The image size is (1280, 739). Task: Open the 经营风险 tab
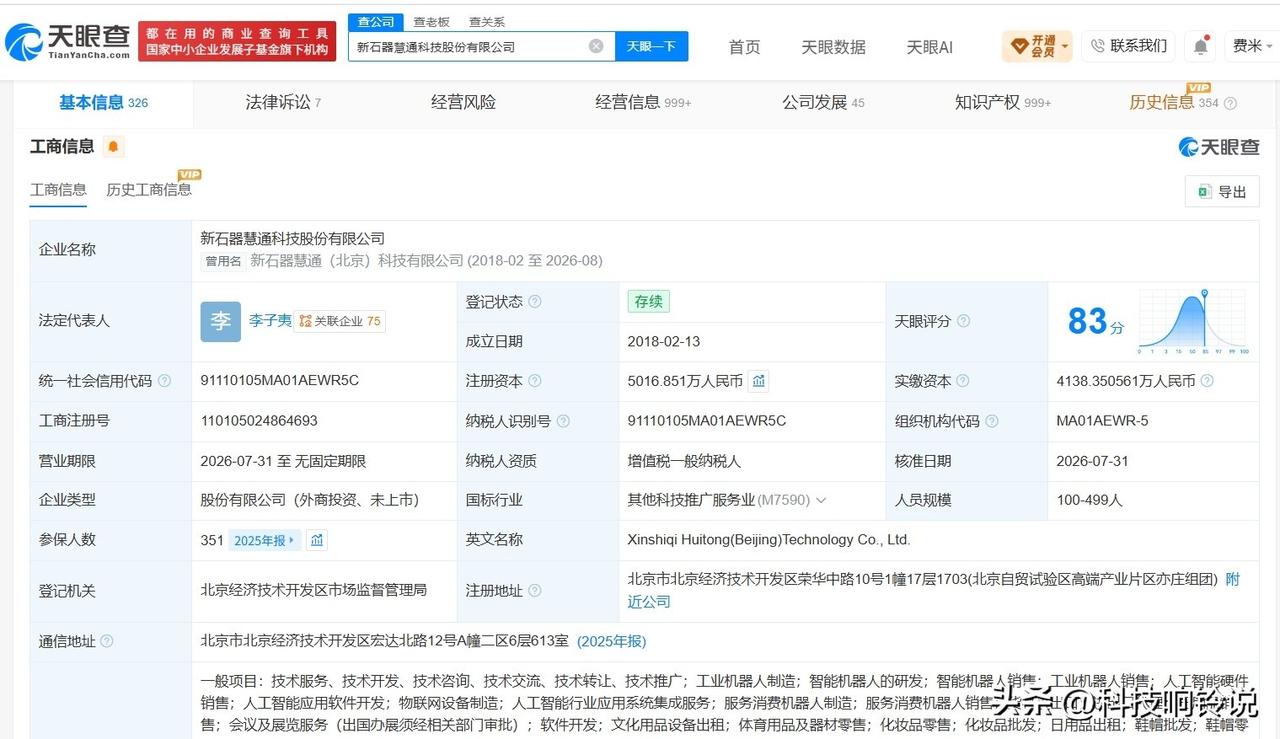coord(463,103)
